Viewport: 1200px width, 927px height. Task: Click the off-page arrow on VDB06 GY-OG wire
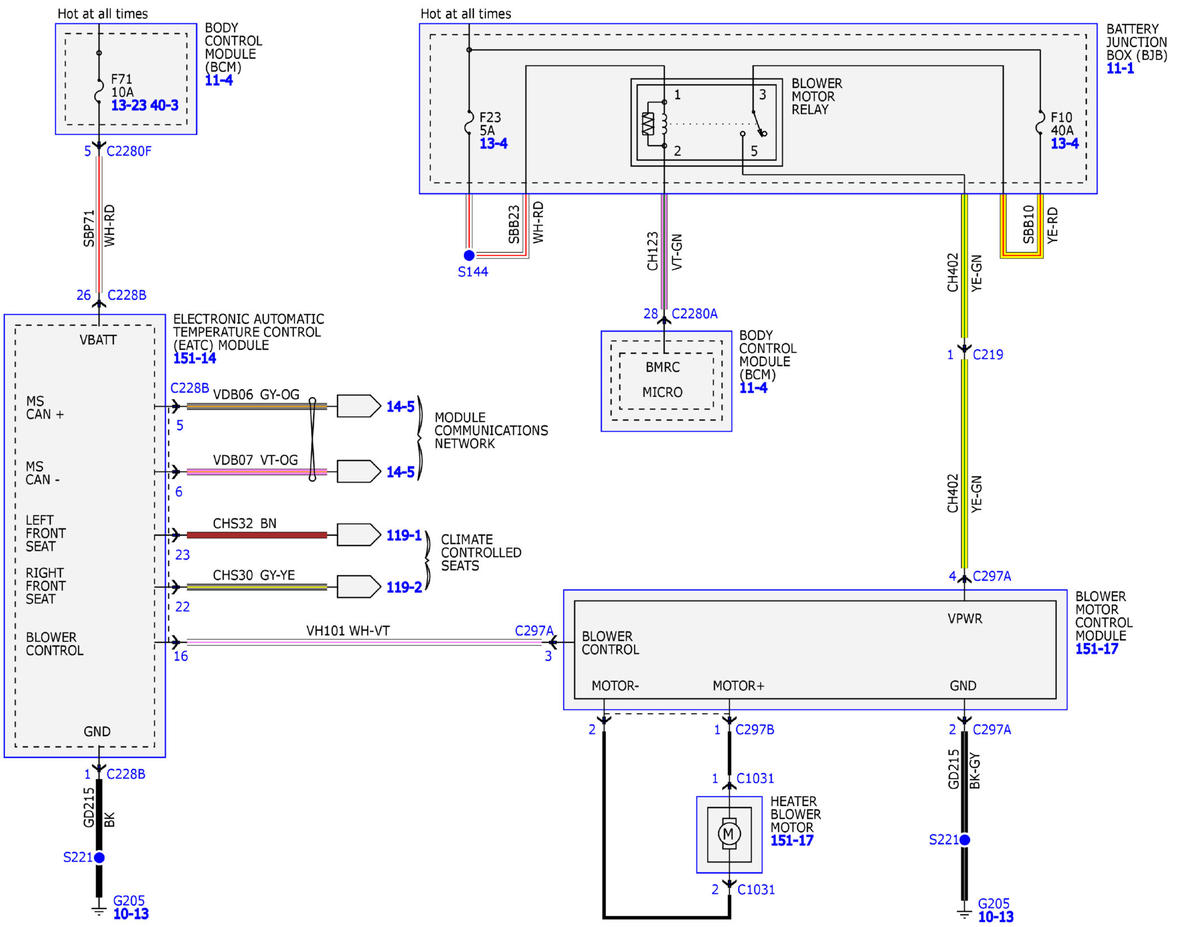click(x=358, y=406)
